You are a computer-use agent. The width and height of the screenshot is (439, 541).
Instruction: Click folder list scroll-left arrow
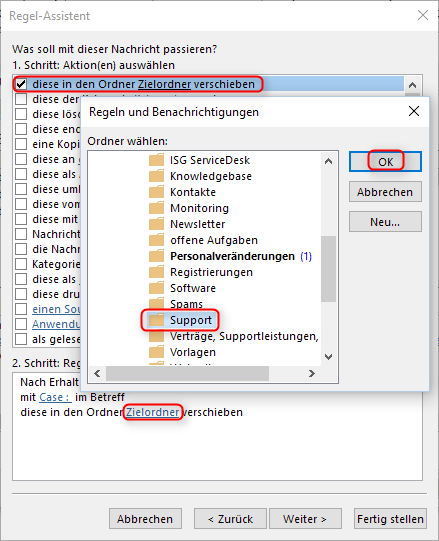[97, 373]
